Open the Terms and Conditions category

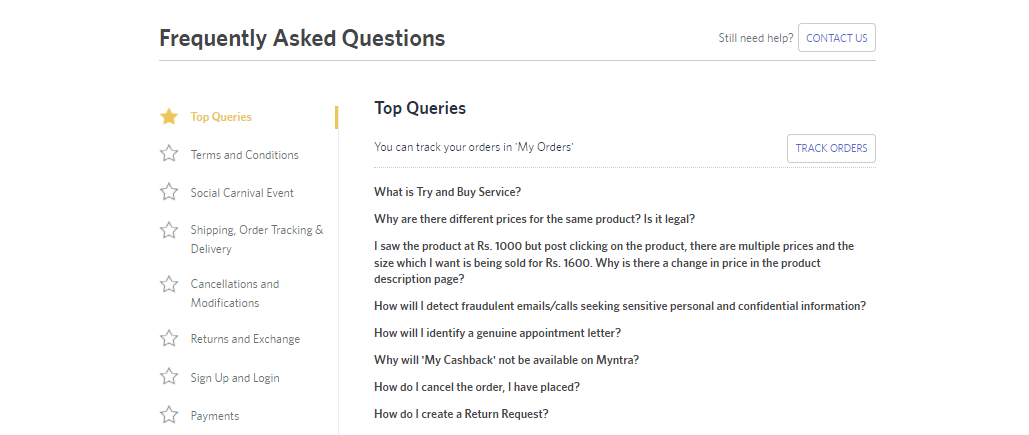[x=244, y=155]
